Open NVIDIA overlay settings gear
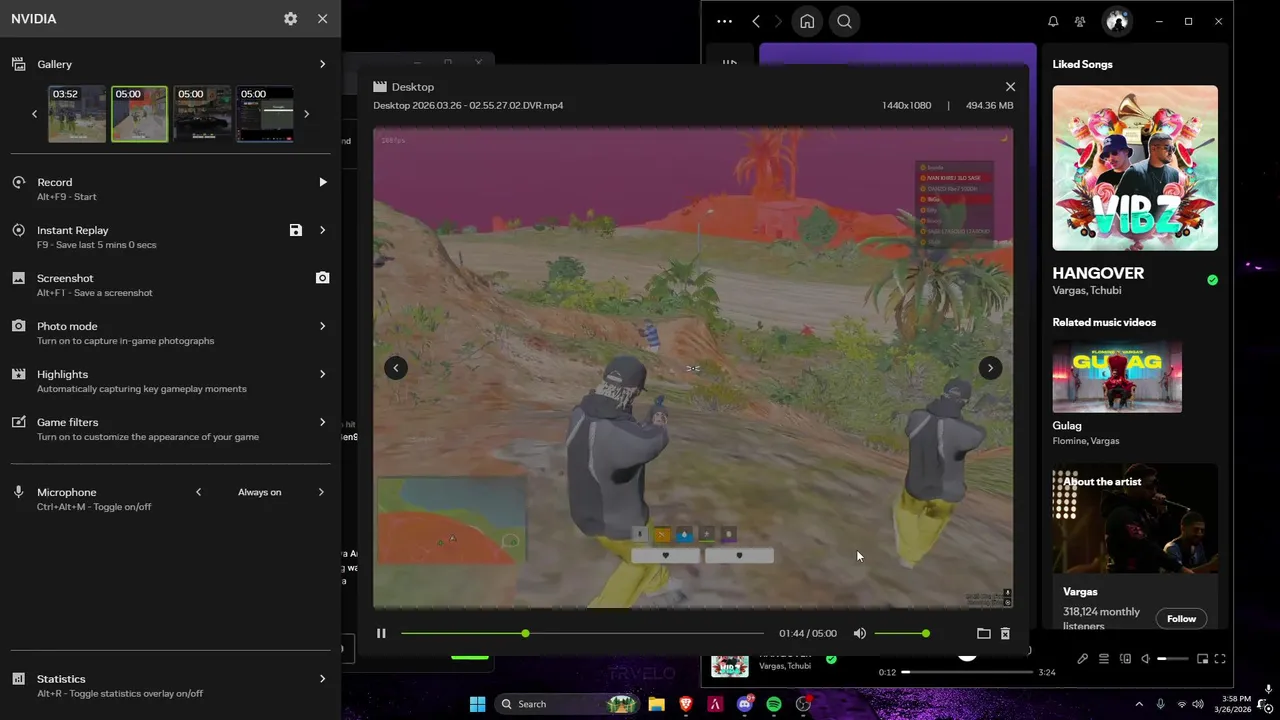The height and width of the screenshot is (720, 1280). coord(290,19)
